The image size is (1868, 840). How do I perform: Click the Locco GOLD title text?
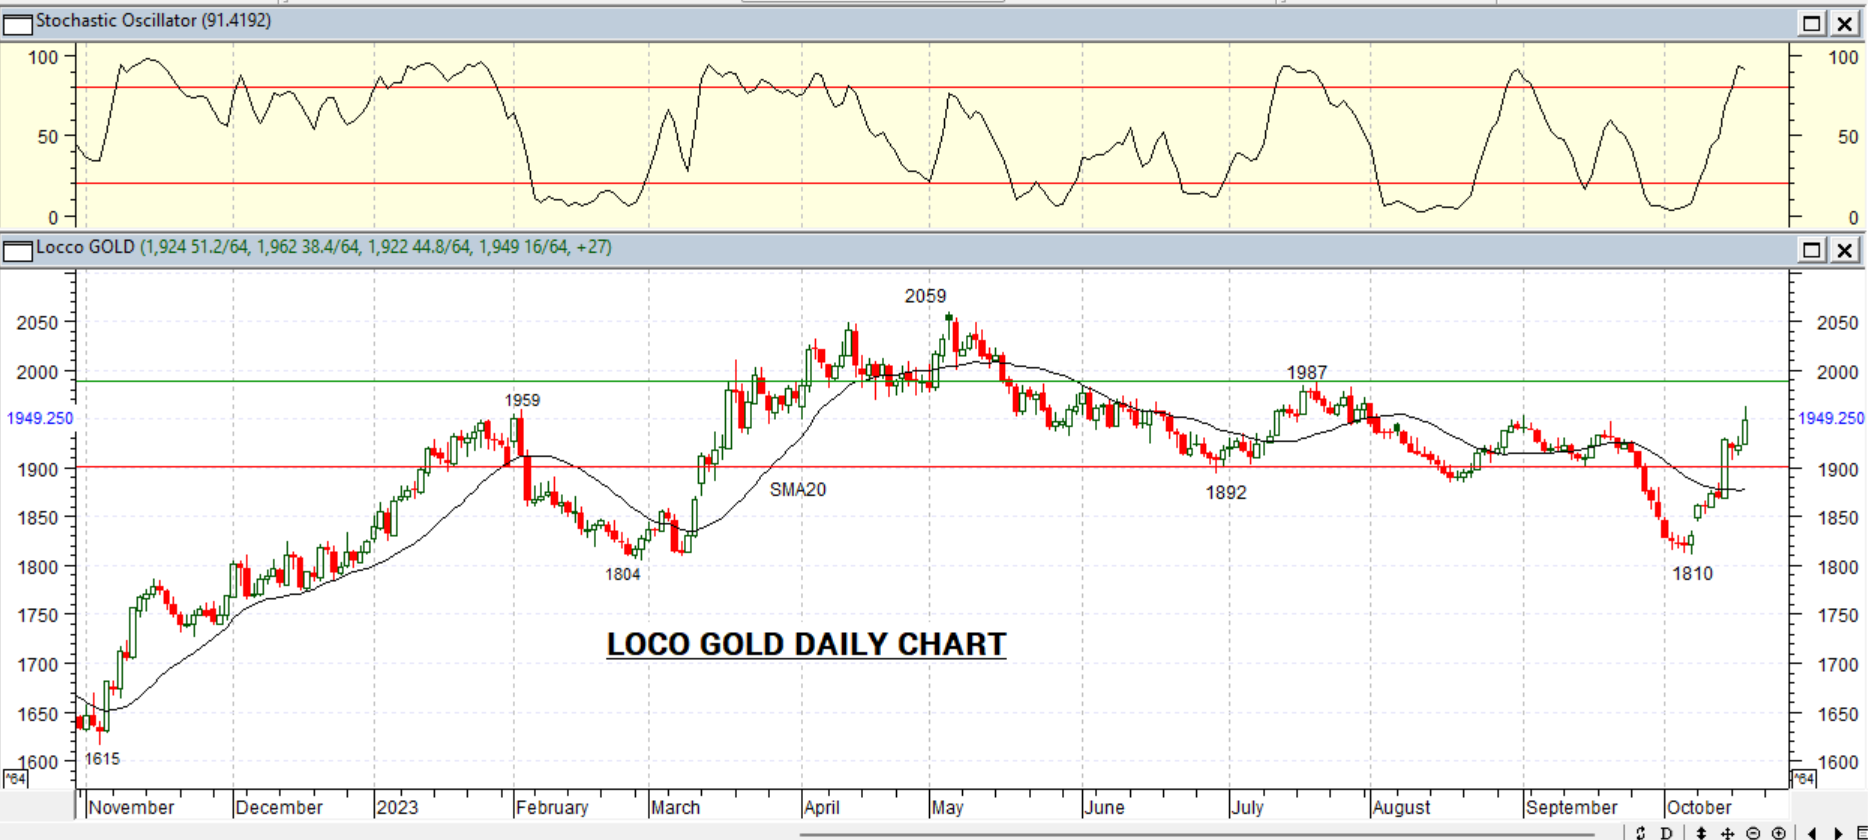tap(85, 247)
